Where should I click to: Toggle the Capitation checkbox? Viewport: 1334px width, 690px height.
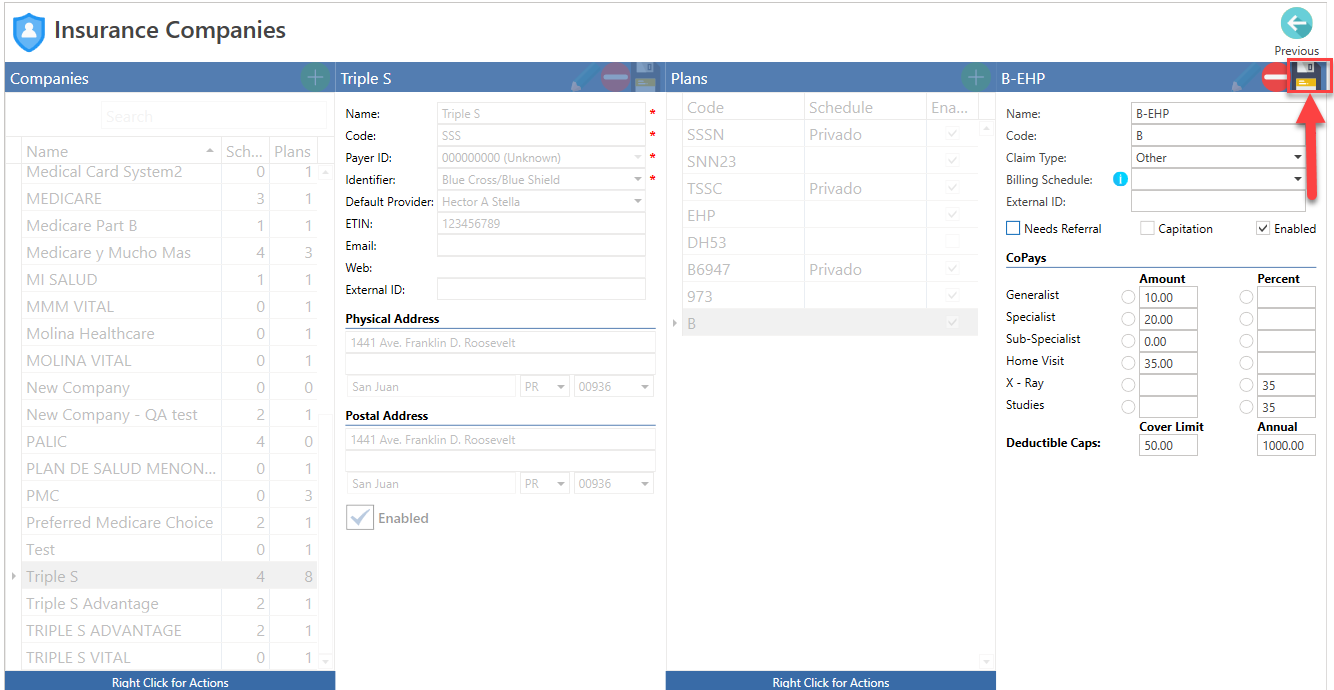click(1147, 229)
